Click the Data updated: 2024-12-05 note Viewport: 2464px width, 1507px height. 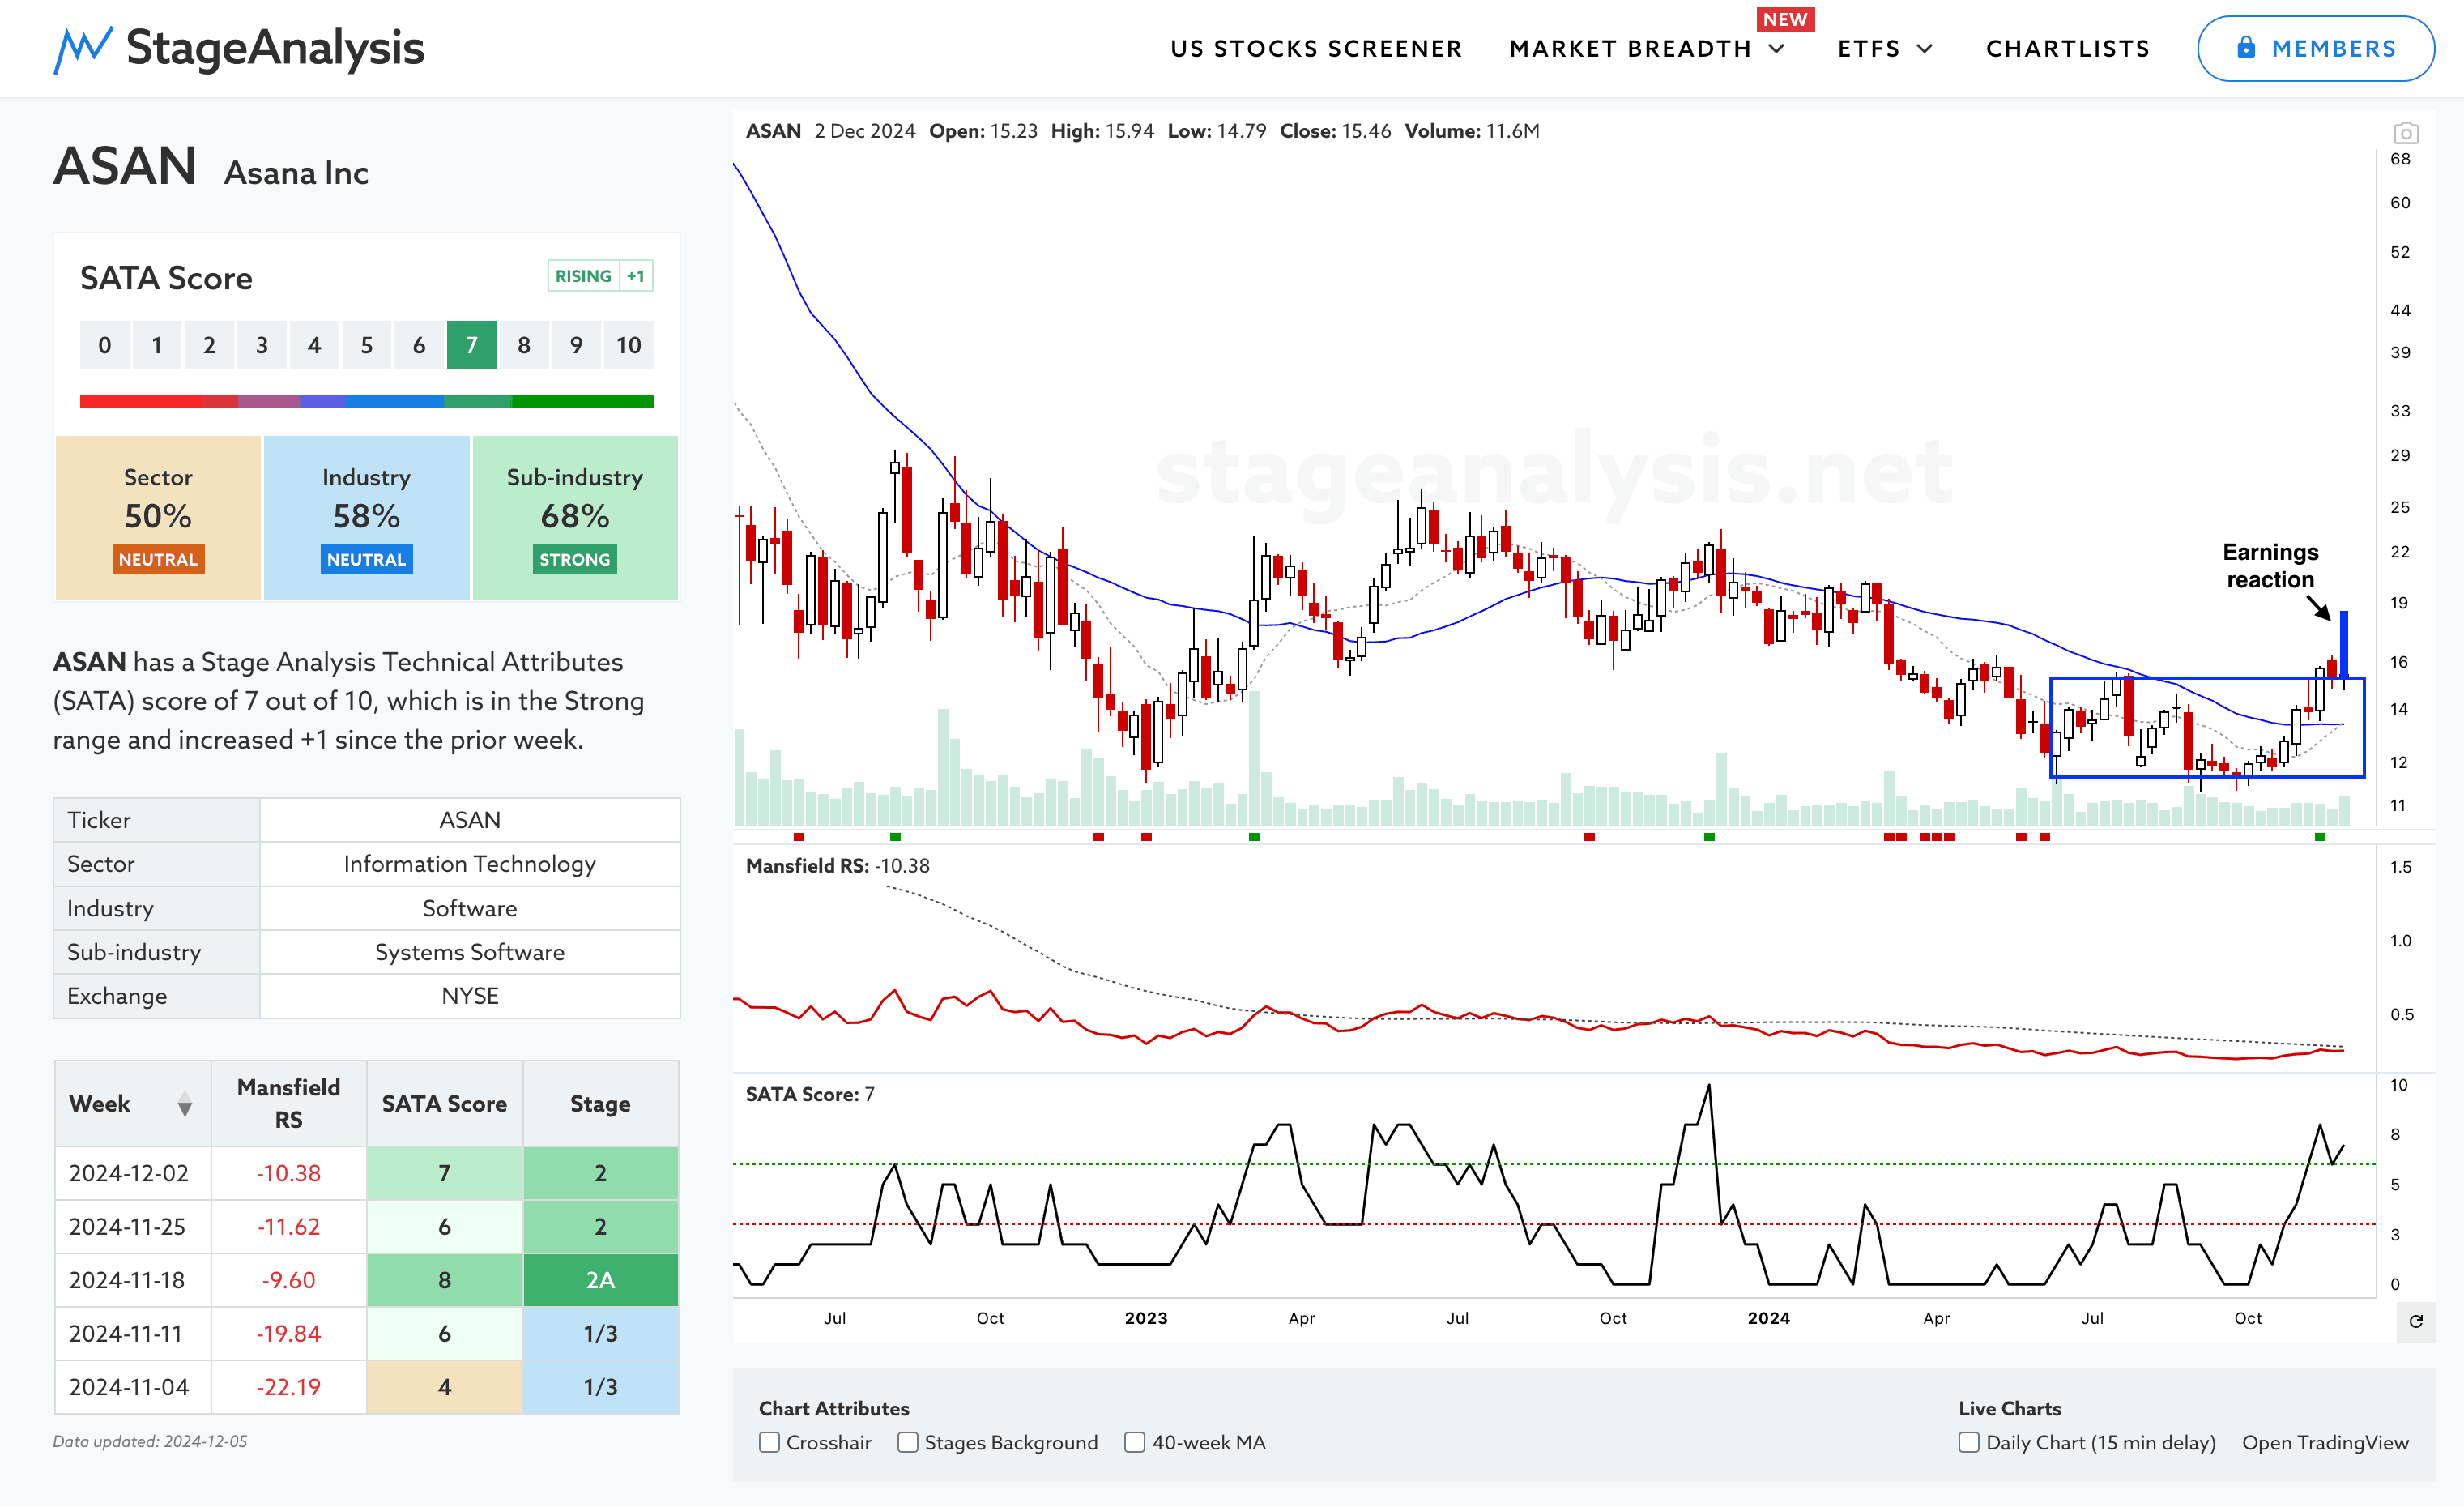tap(150, 1441)
